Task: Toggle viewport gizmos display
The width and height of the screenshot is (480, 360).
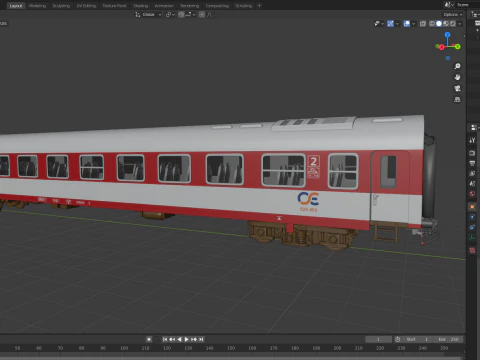Action: [x=390, y=24]
